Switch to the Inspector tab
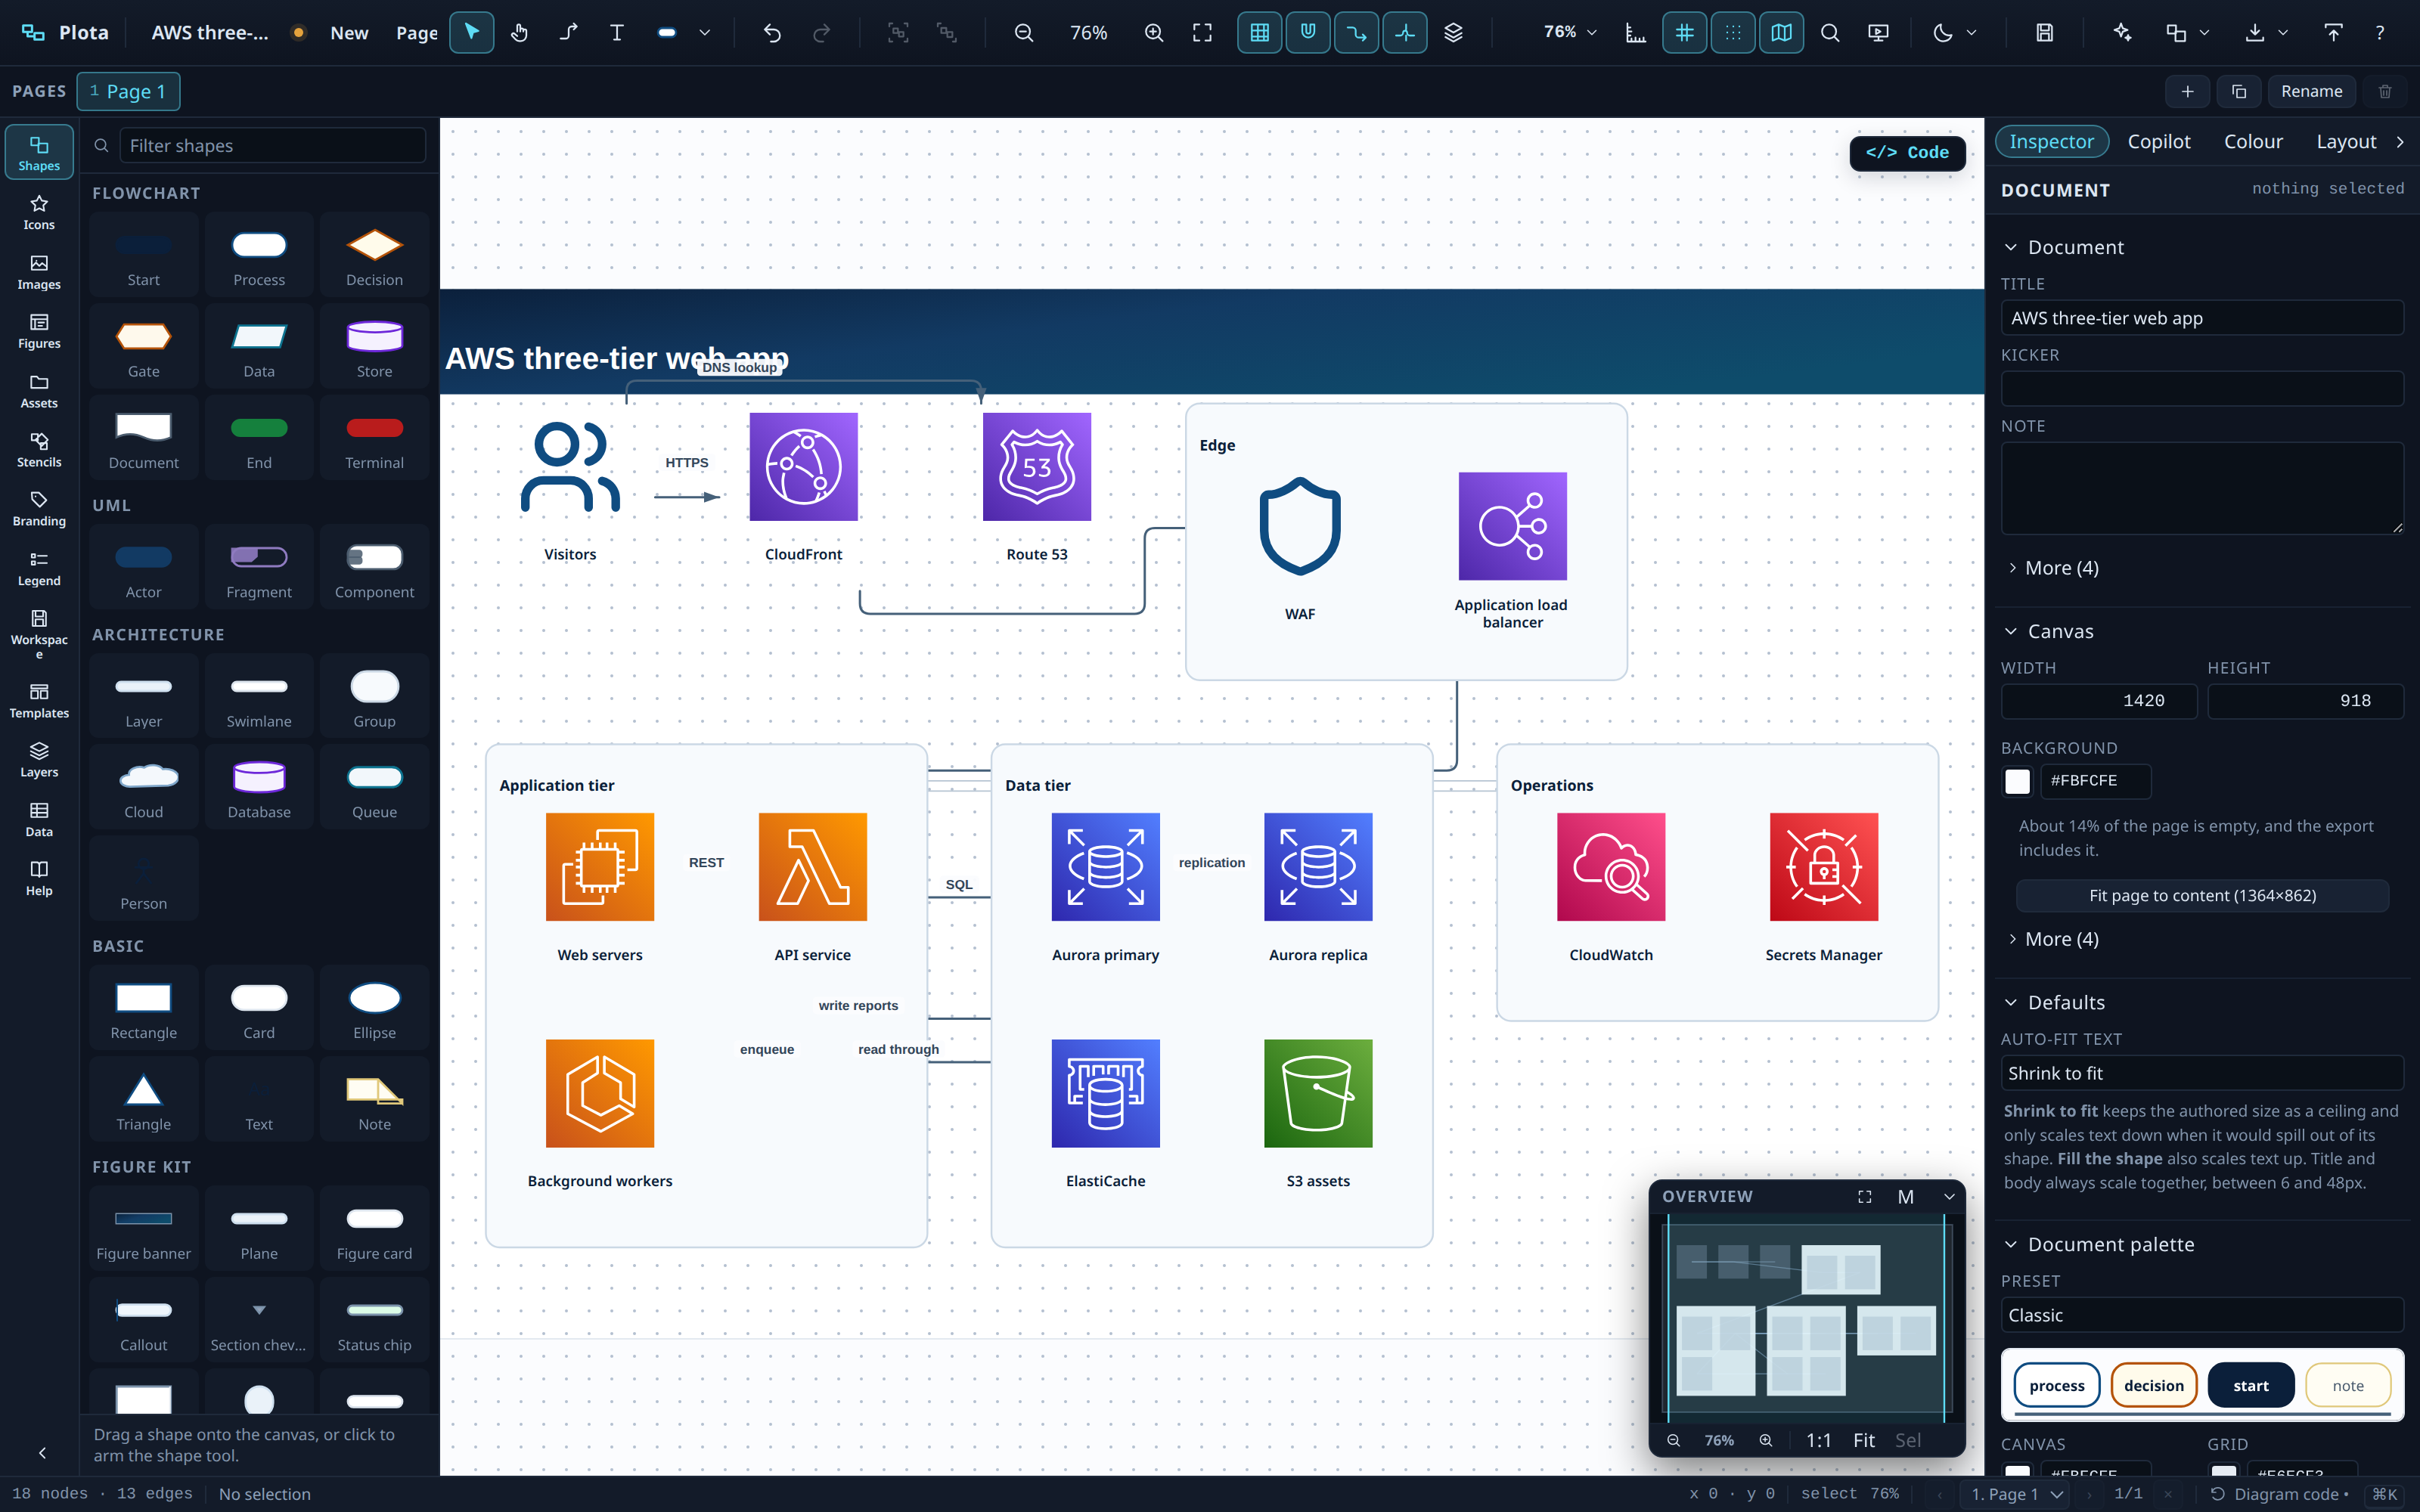2420x1512 pixels. [x=2051, y=142]
